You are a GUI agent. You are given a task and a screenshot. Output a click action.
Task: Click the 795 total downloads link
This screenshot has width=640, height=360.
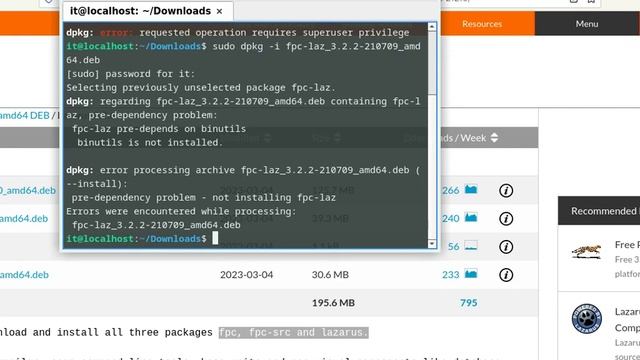469,303
